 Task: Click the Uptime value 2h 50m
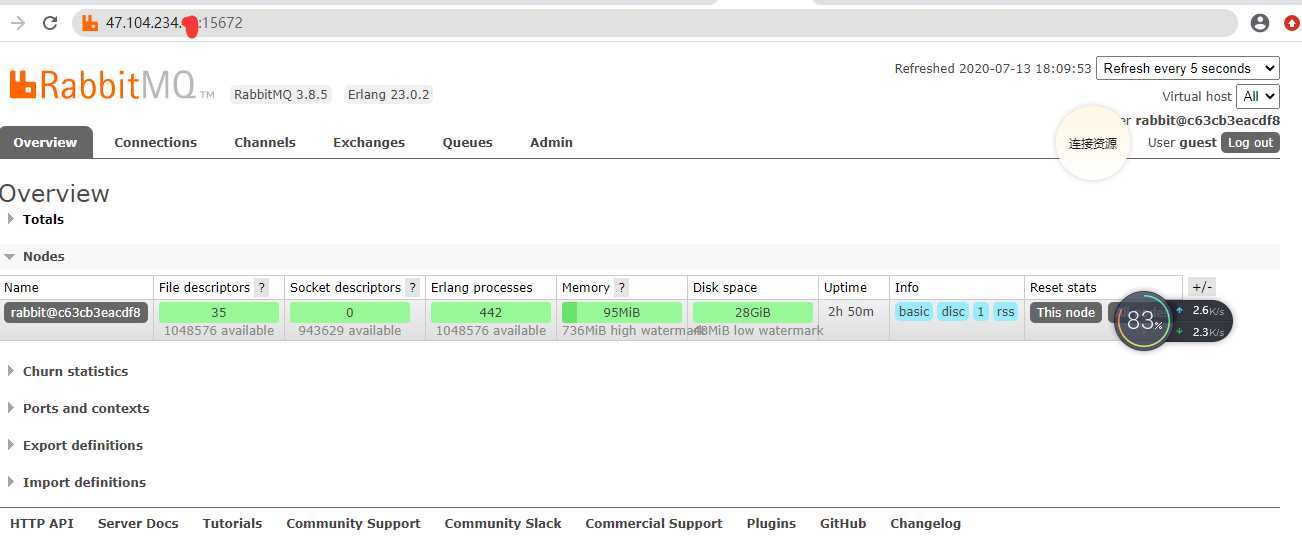pyautogui.click(x=851, y=311)
